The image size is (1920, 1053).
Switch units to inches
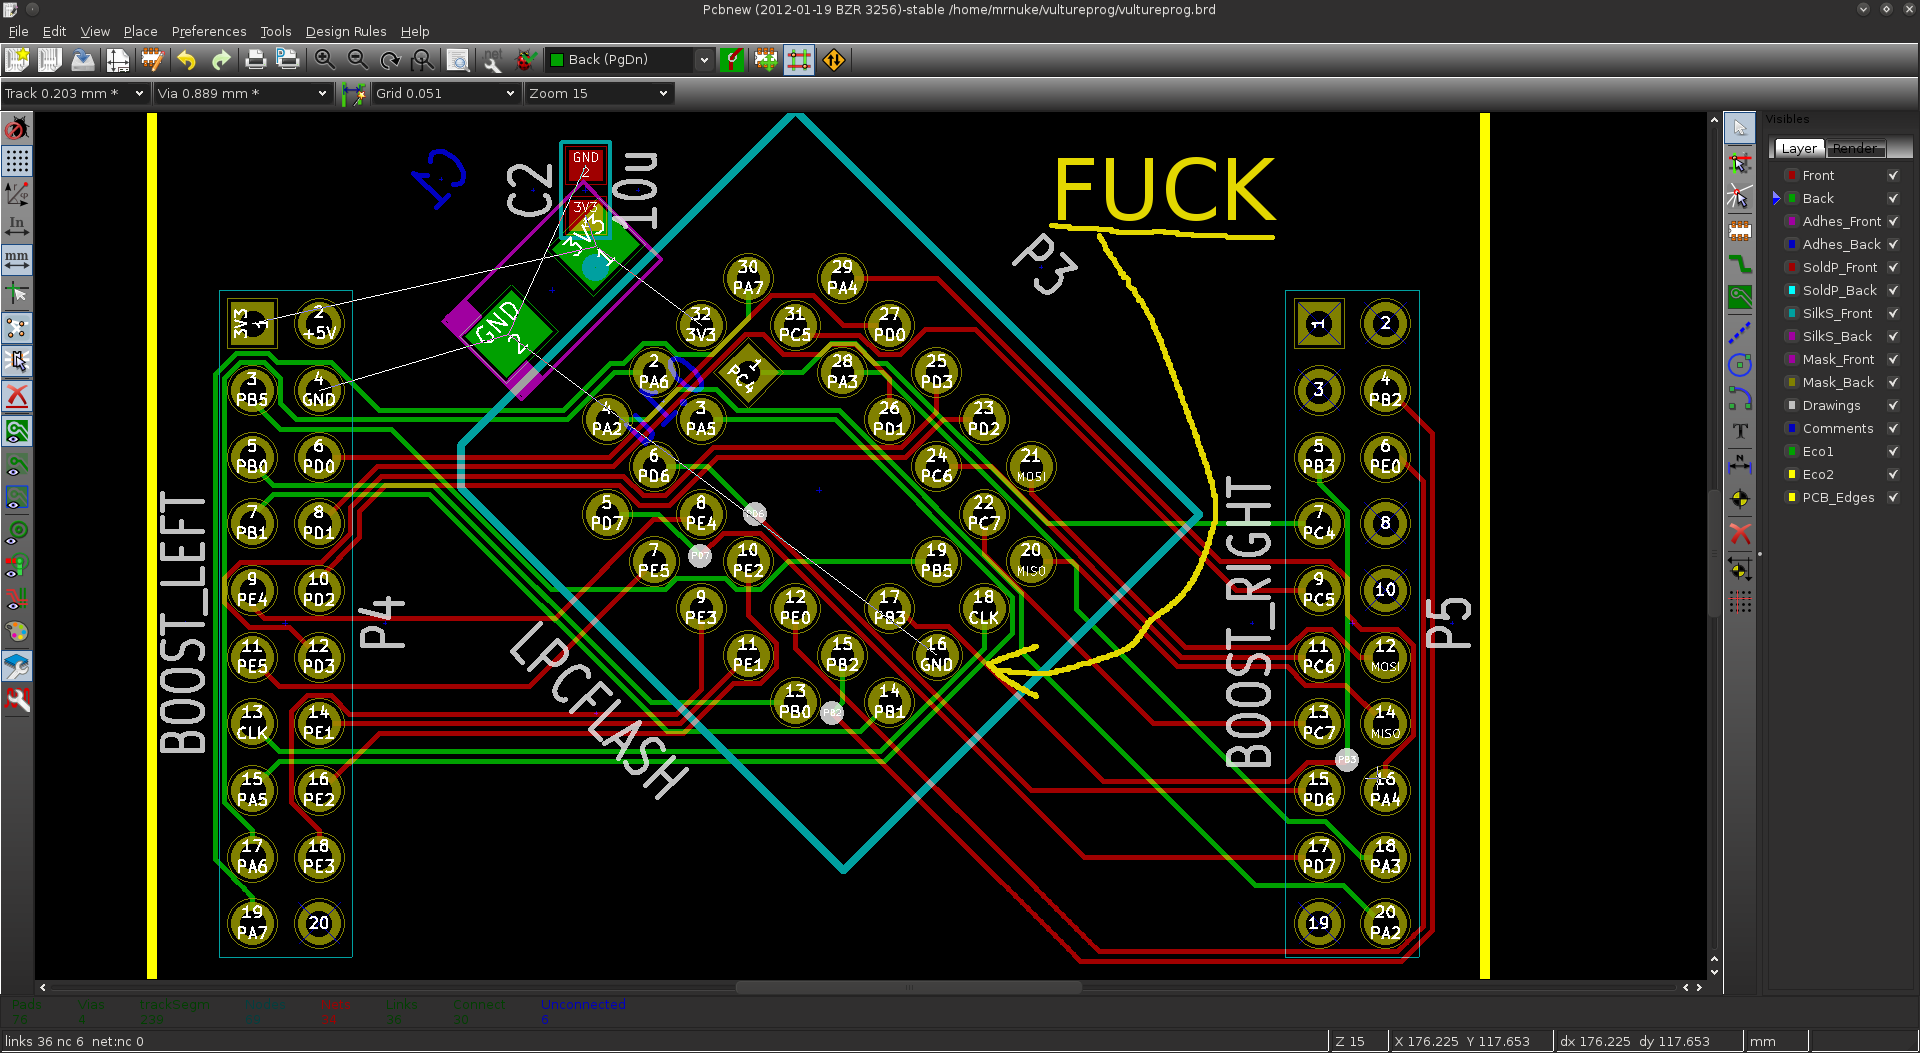(17, 227)
